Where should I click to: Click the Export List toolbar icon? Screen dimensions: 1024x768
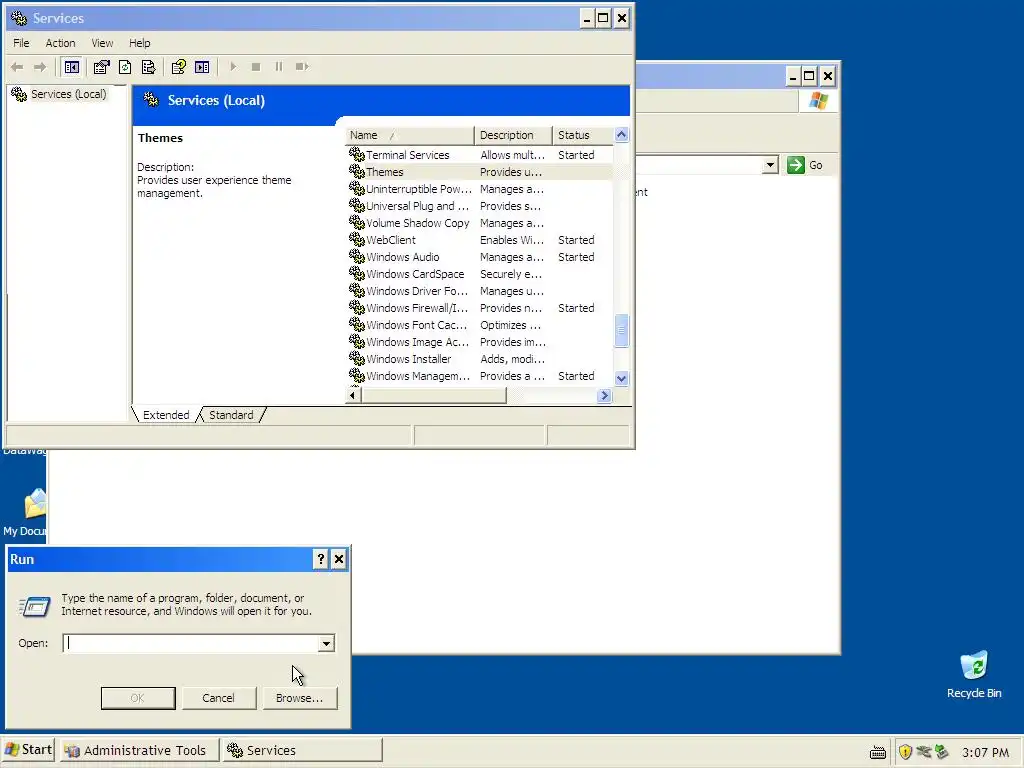[149, 67]
